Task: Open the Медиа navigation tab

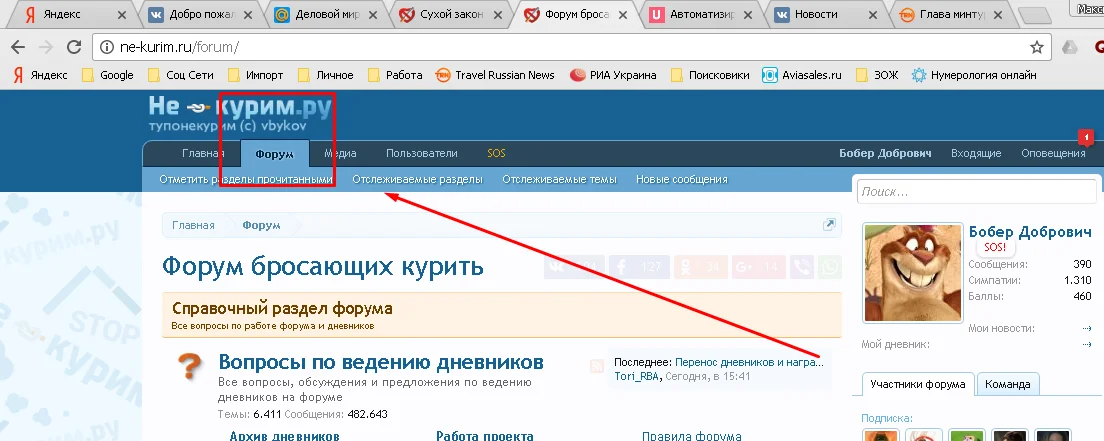Action: [x=340, y=154]
